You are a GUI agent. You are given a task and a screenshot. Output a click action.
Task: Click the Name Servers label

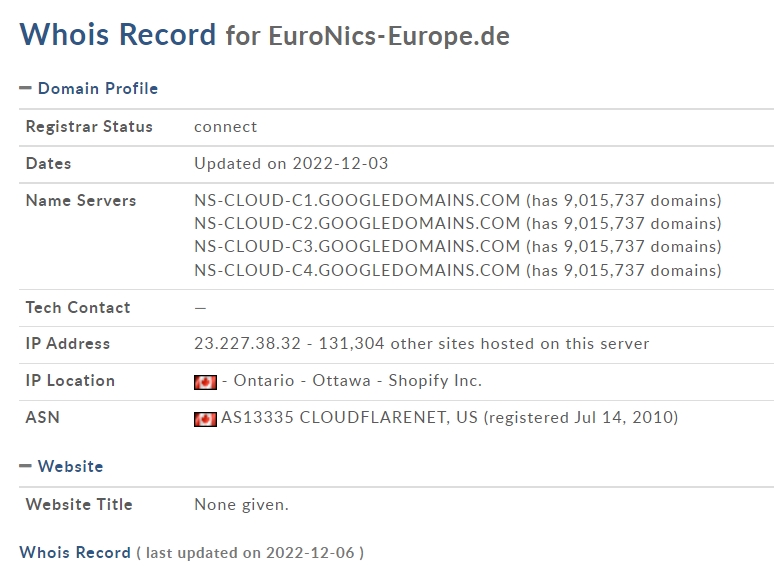[x=81, y=200]
